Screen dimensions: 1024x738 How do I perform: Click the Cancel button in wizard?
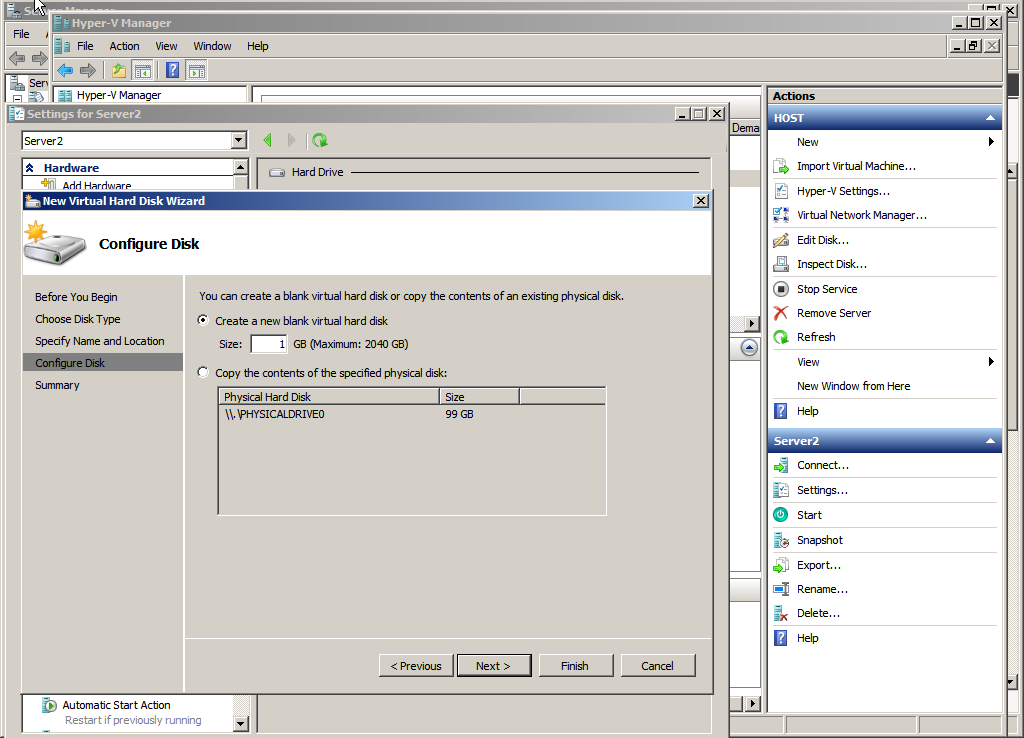[x=658, y=666]
